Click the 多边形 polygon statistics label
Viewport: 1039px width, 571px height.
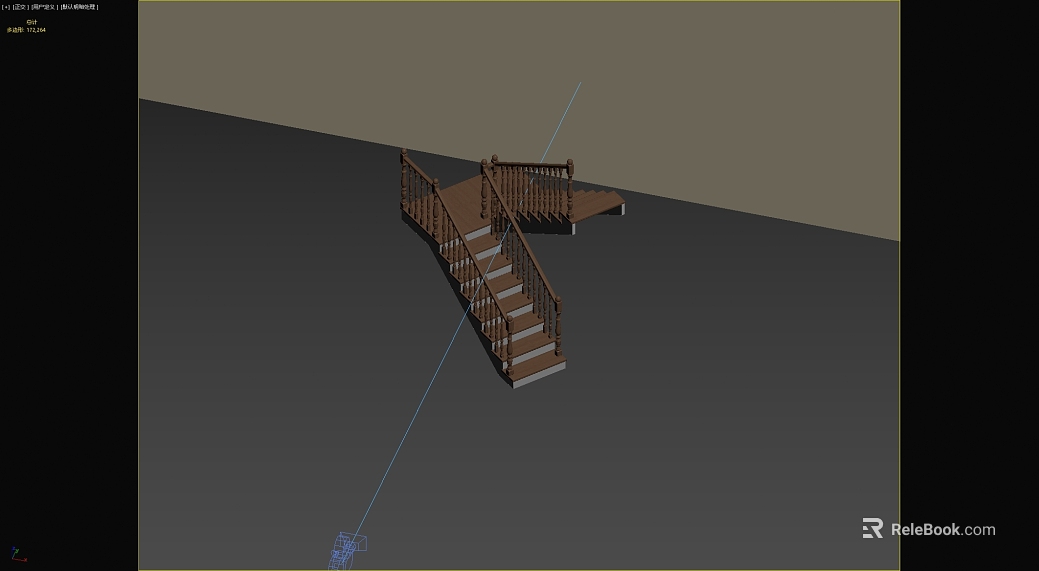15,30
